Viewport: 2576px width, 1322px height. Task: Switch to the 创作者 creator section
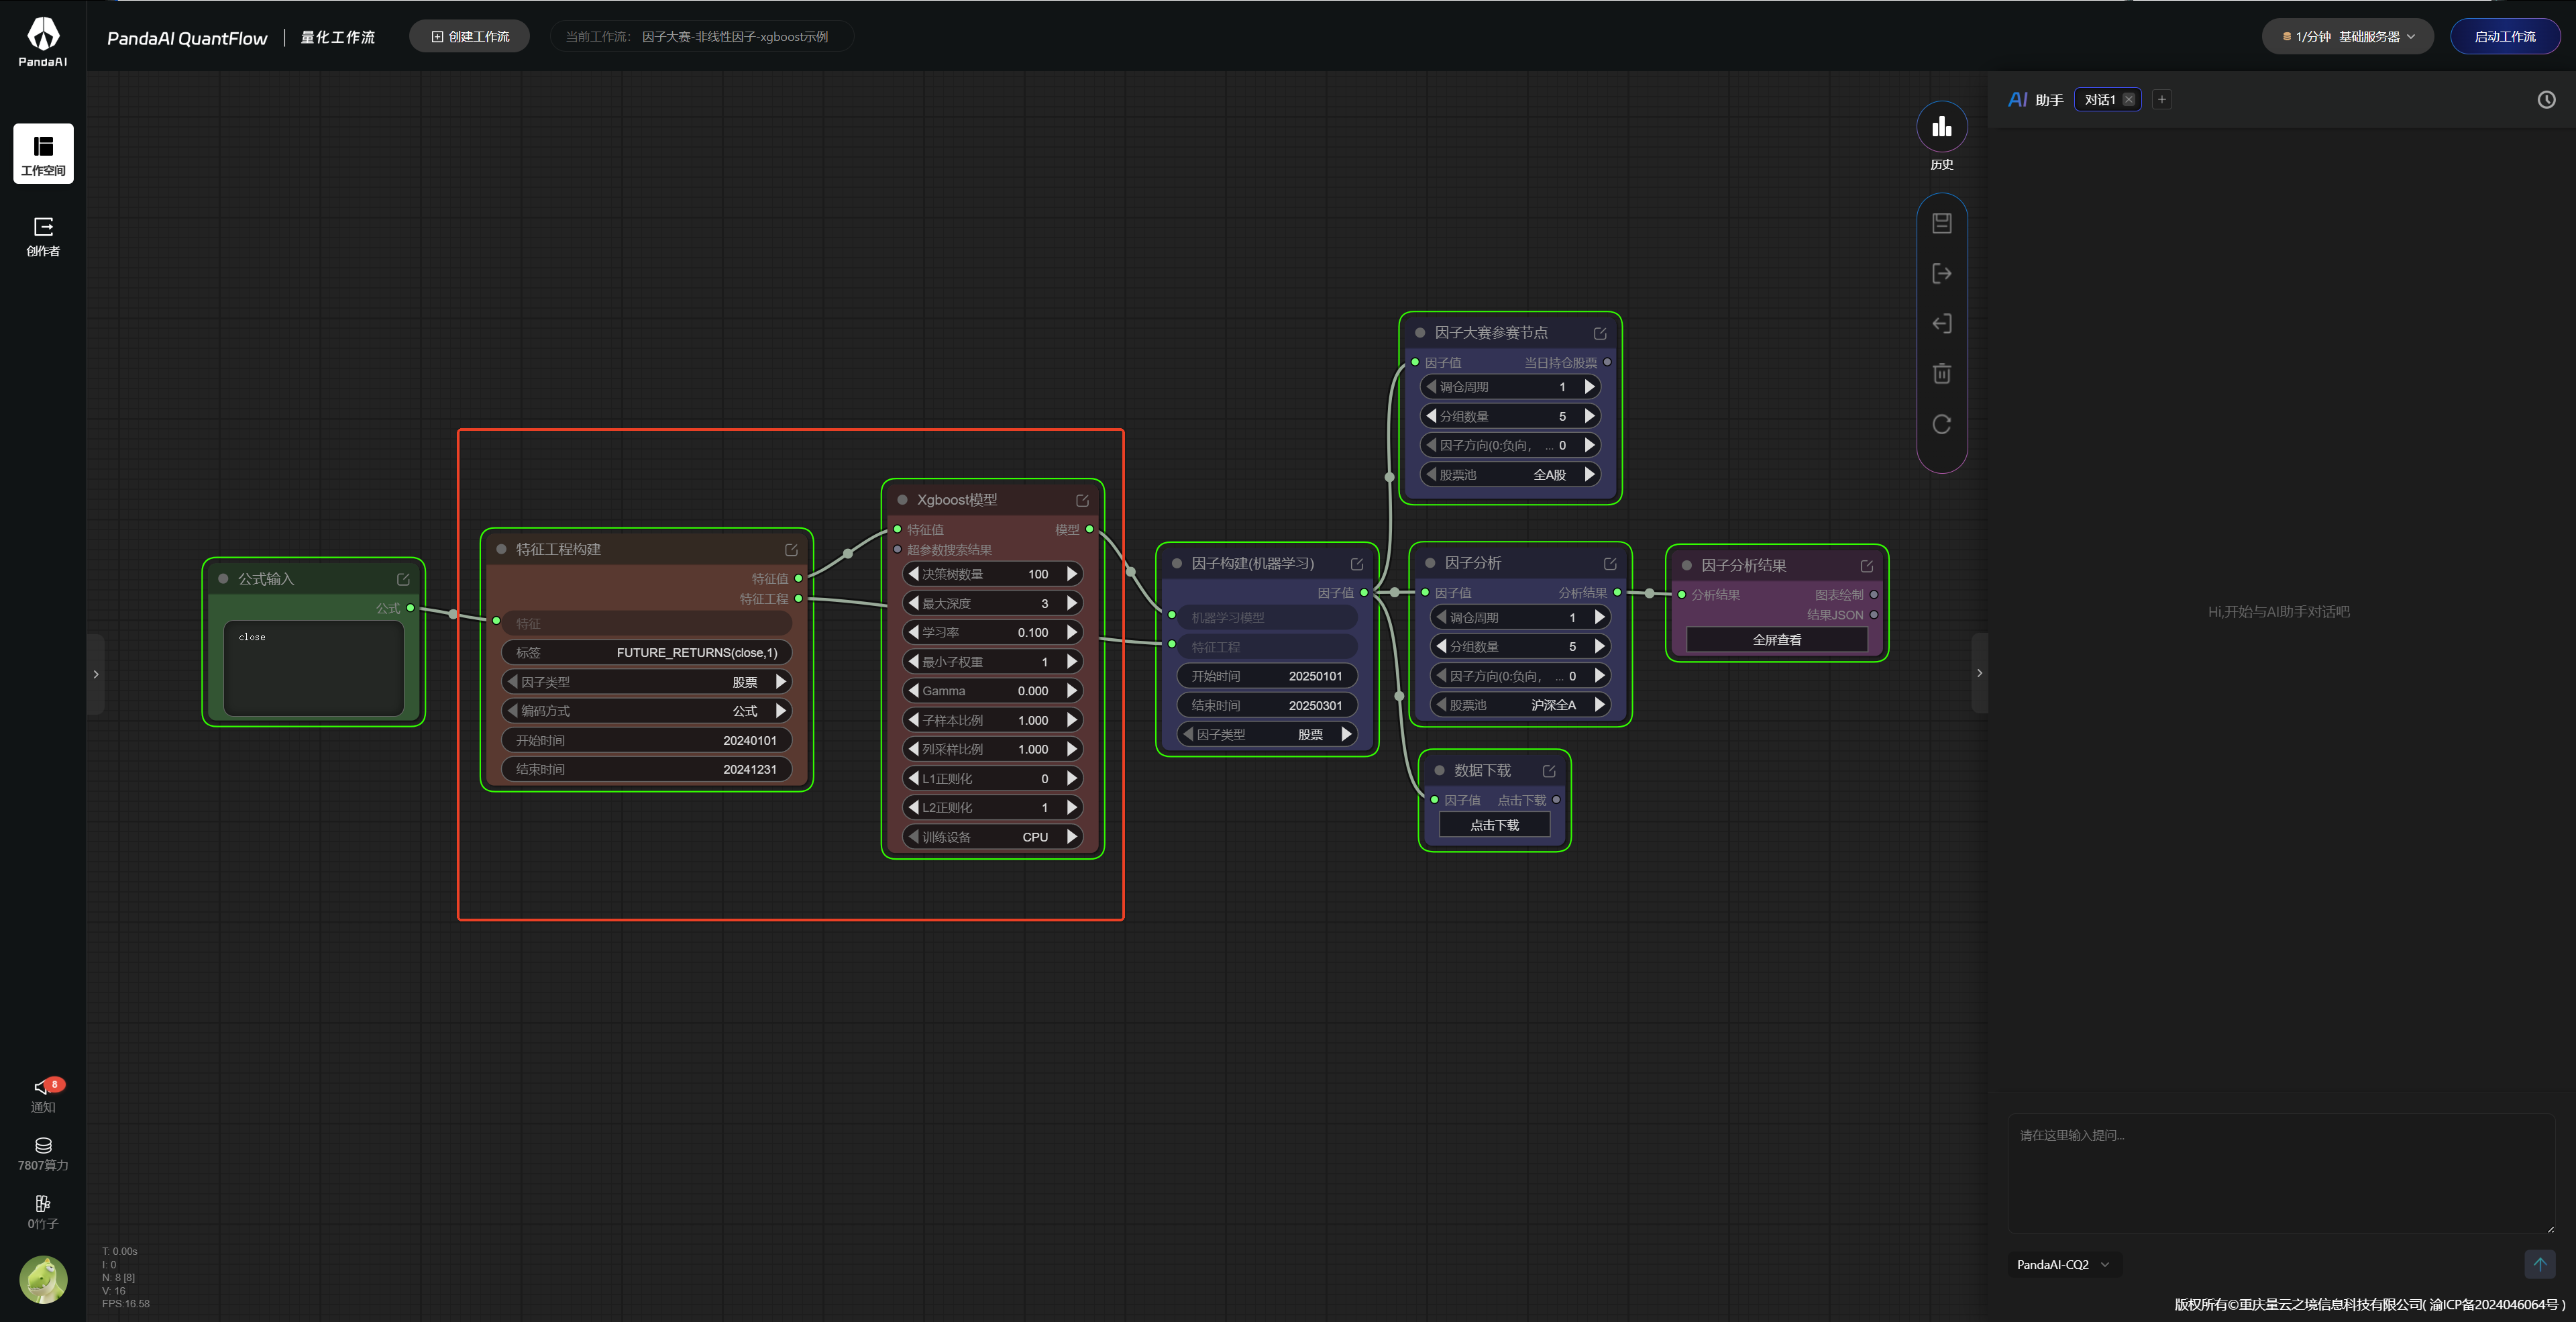[x=43, y=237]
